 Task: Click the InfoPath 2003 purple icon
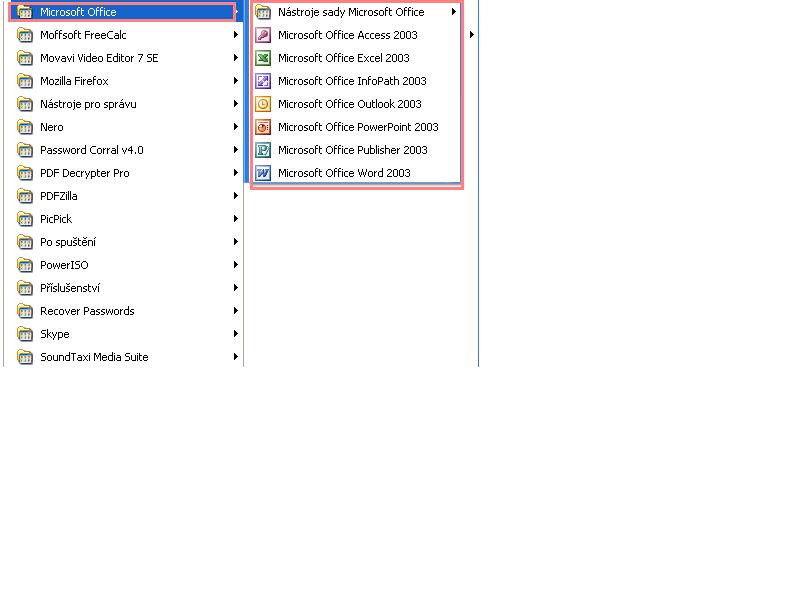[263, 81]
